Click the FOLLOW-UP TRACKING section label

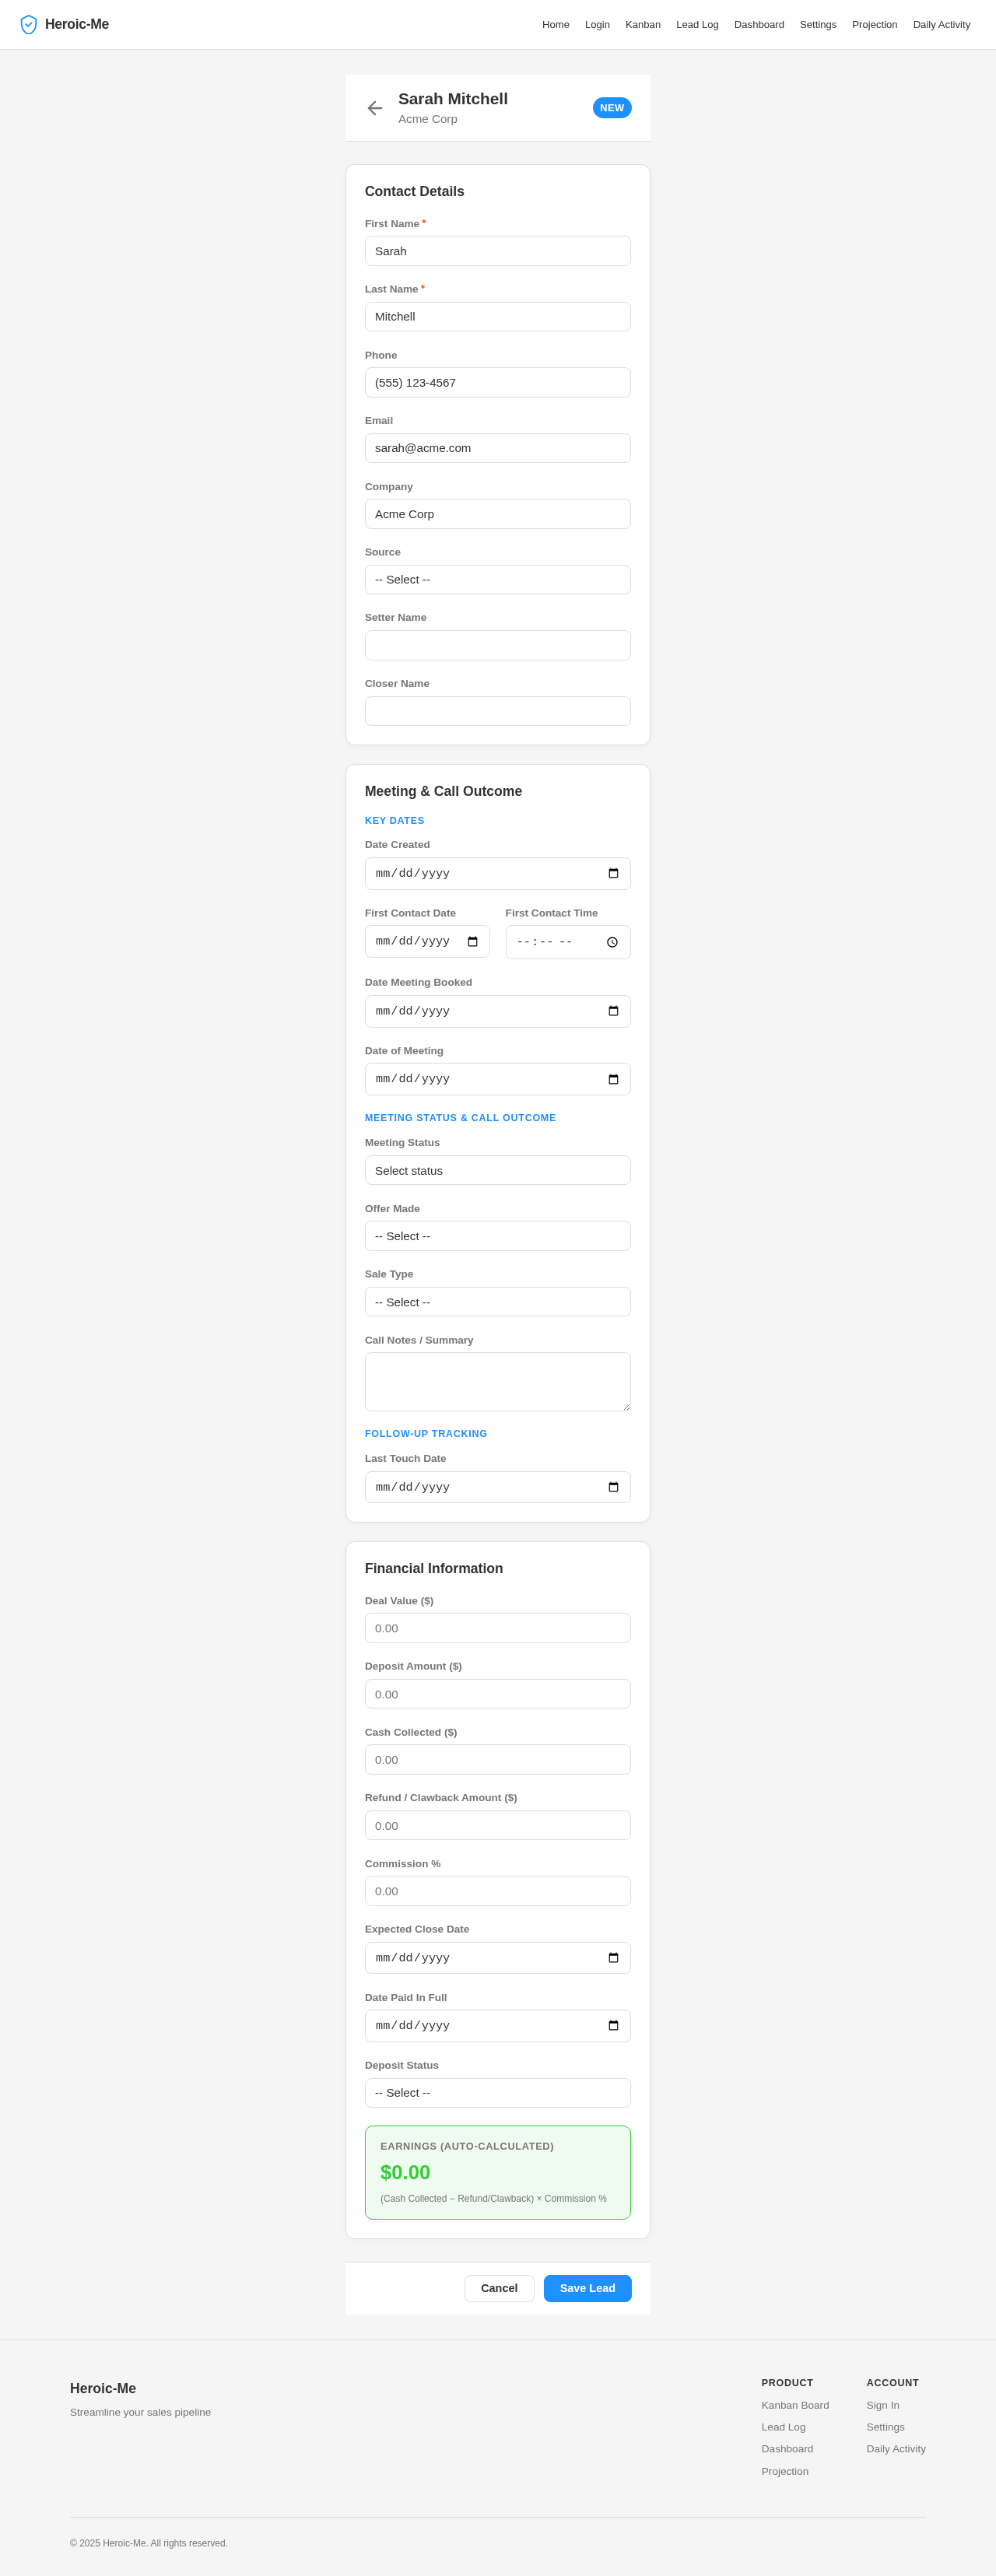426,1434
